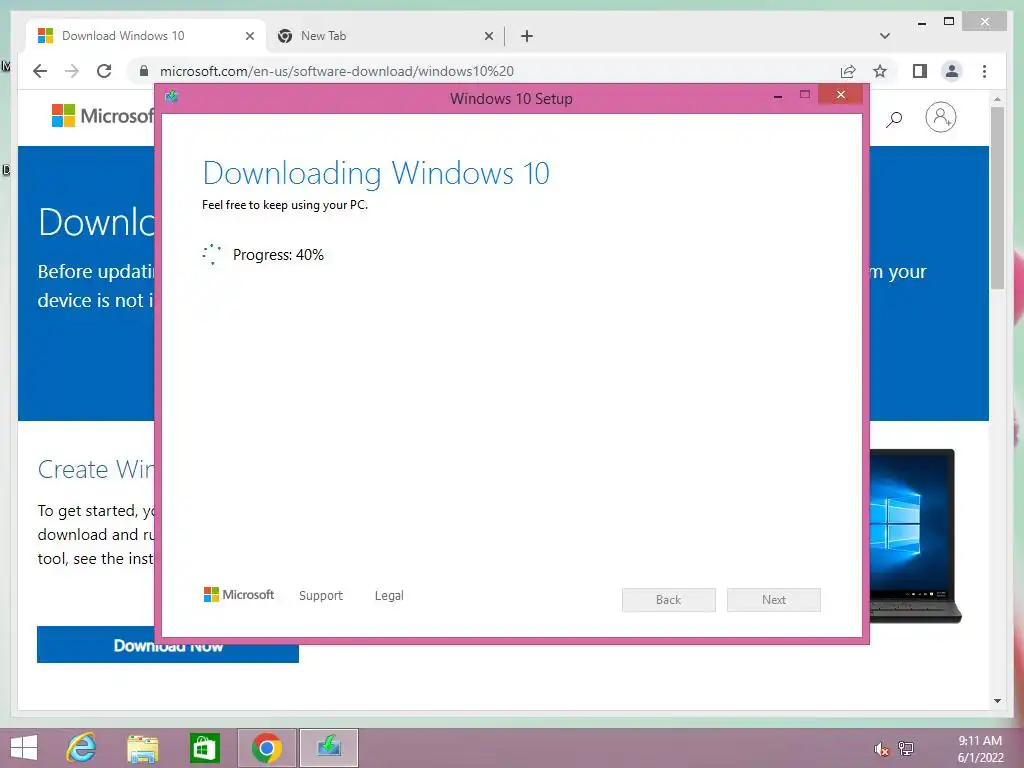1024x768 pixels.
Task: Click the Legal link in setup
Action: click(389, 596)
